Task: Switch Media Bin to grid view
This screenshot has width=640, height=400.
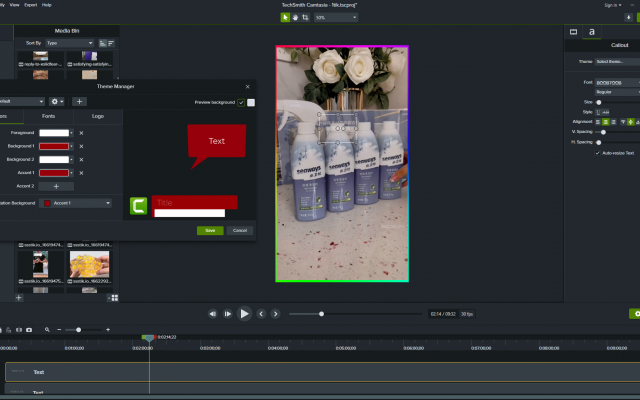Action: click(115, 298)
